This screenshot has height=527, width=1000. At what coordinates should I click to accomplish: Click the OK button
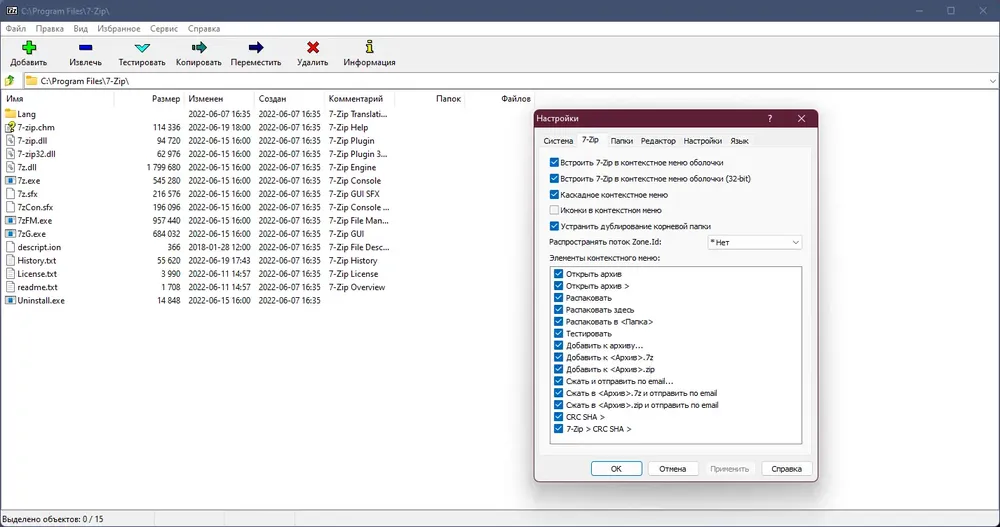(x=616, y=469)
